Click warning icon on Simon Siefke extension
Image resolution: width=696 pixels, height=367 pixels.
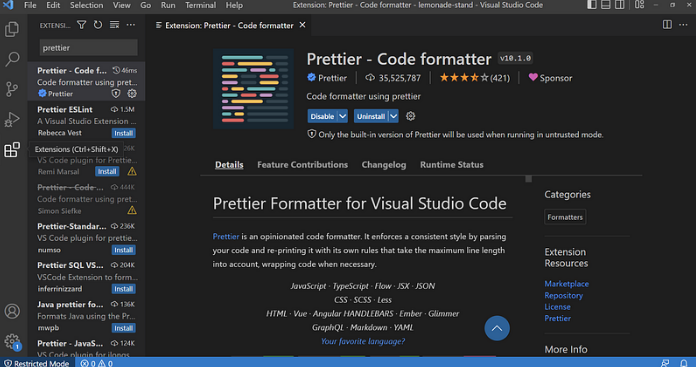[x=132, y=210]
